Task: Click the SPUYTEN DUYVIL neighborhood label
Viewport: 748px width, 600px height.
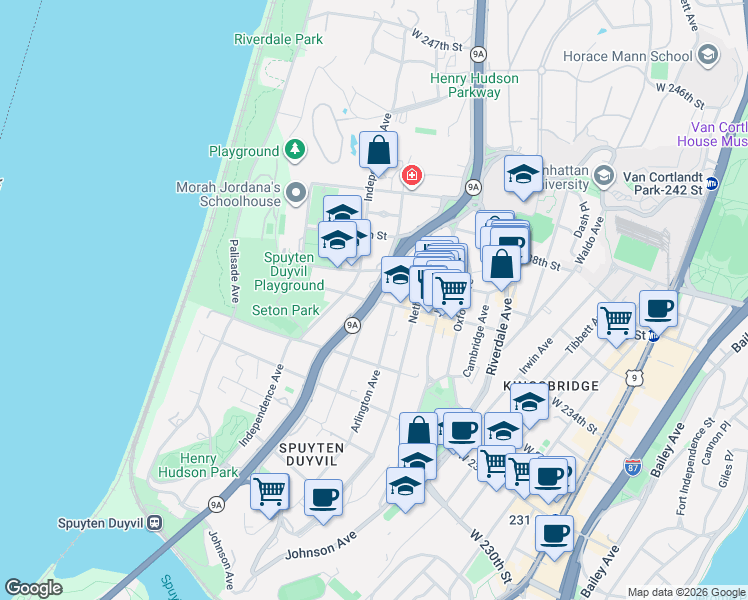Action: [x=312, y=455]
